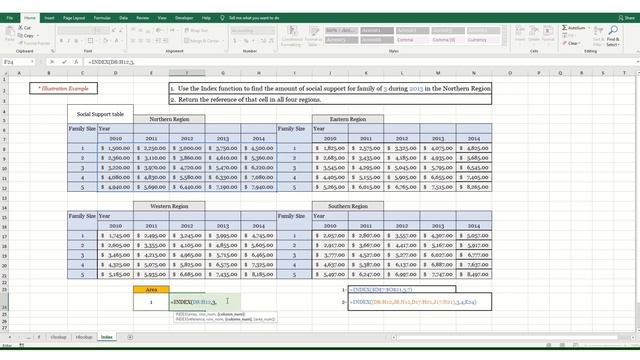Image resolution: width=640 pixels, height=360 pixels.
Task: Click Format Painter
Action: 34,43
